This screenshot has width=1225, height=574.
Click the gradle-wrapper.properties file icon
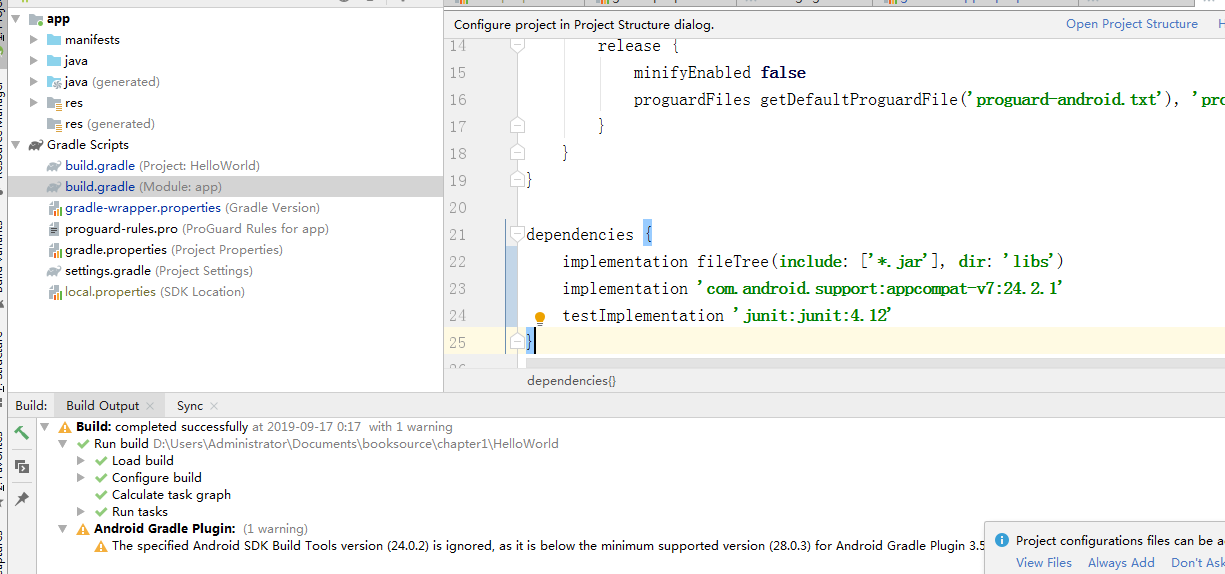(55, 208)
